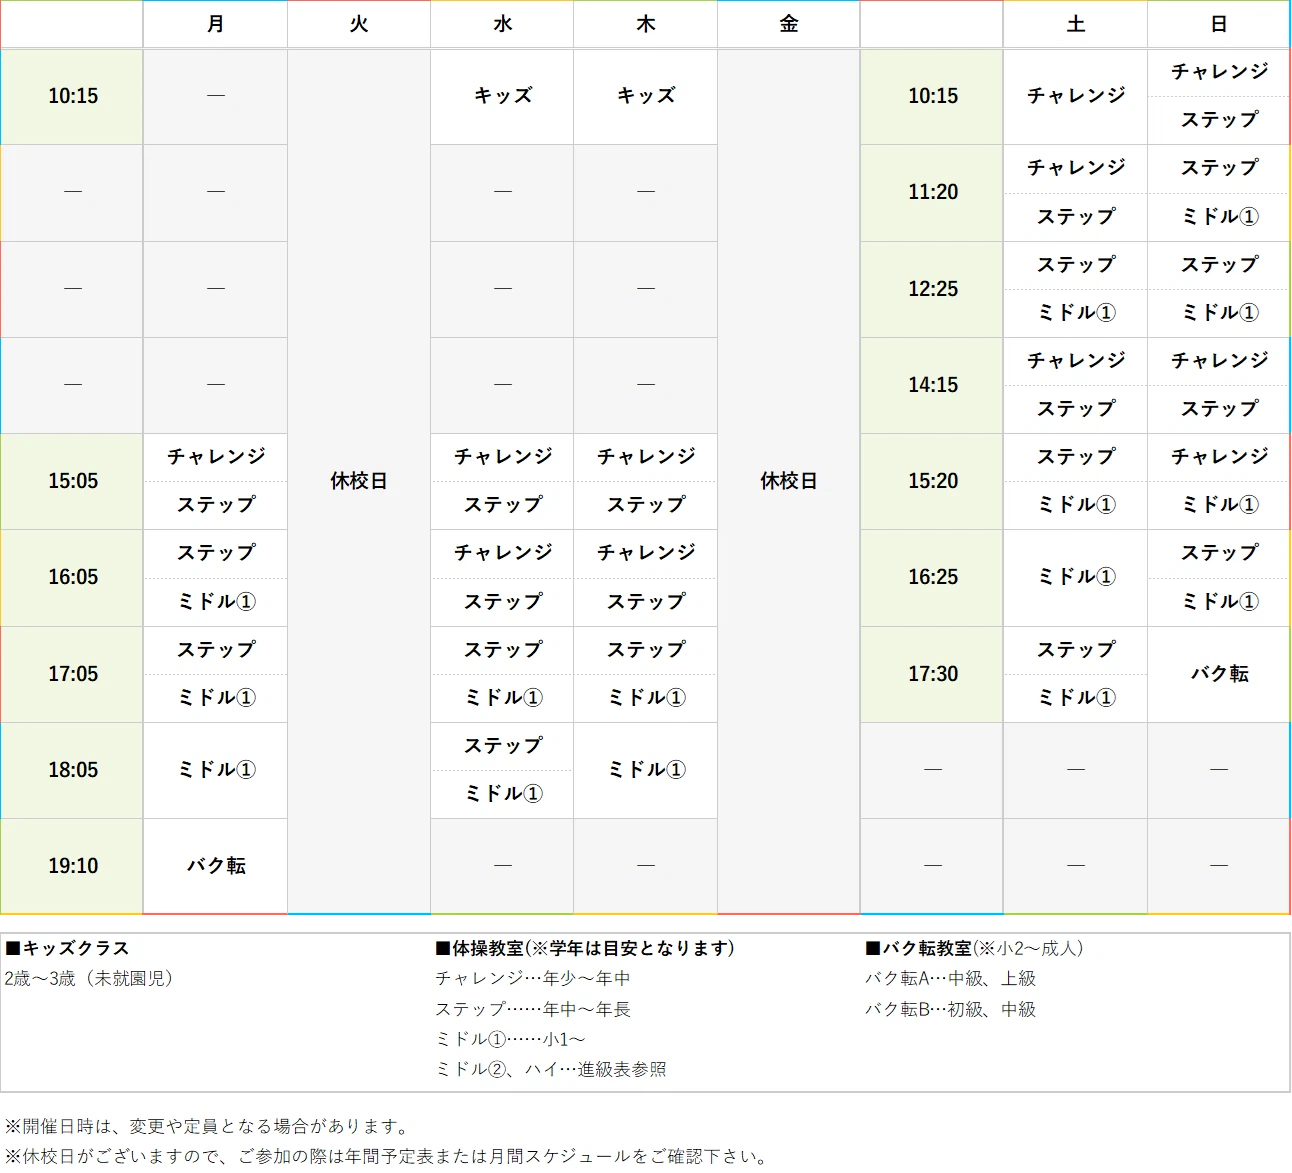
Task: Select the 10:15 time slot label
Action: [x=71, y=96]
